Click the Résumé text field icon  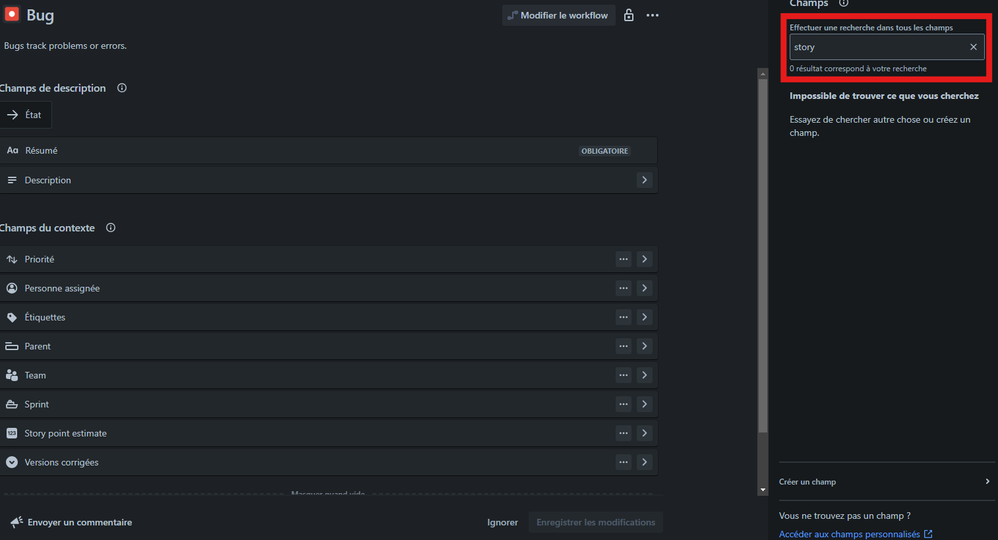pos(12,150)
